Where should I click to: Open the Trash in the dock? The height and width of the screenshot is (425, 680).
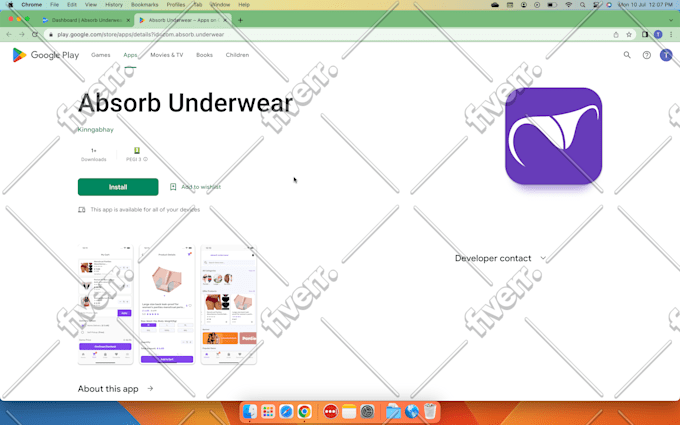(430, 411)
